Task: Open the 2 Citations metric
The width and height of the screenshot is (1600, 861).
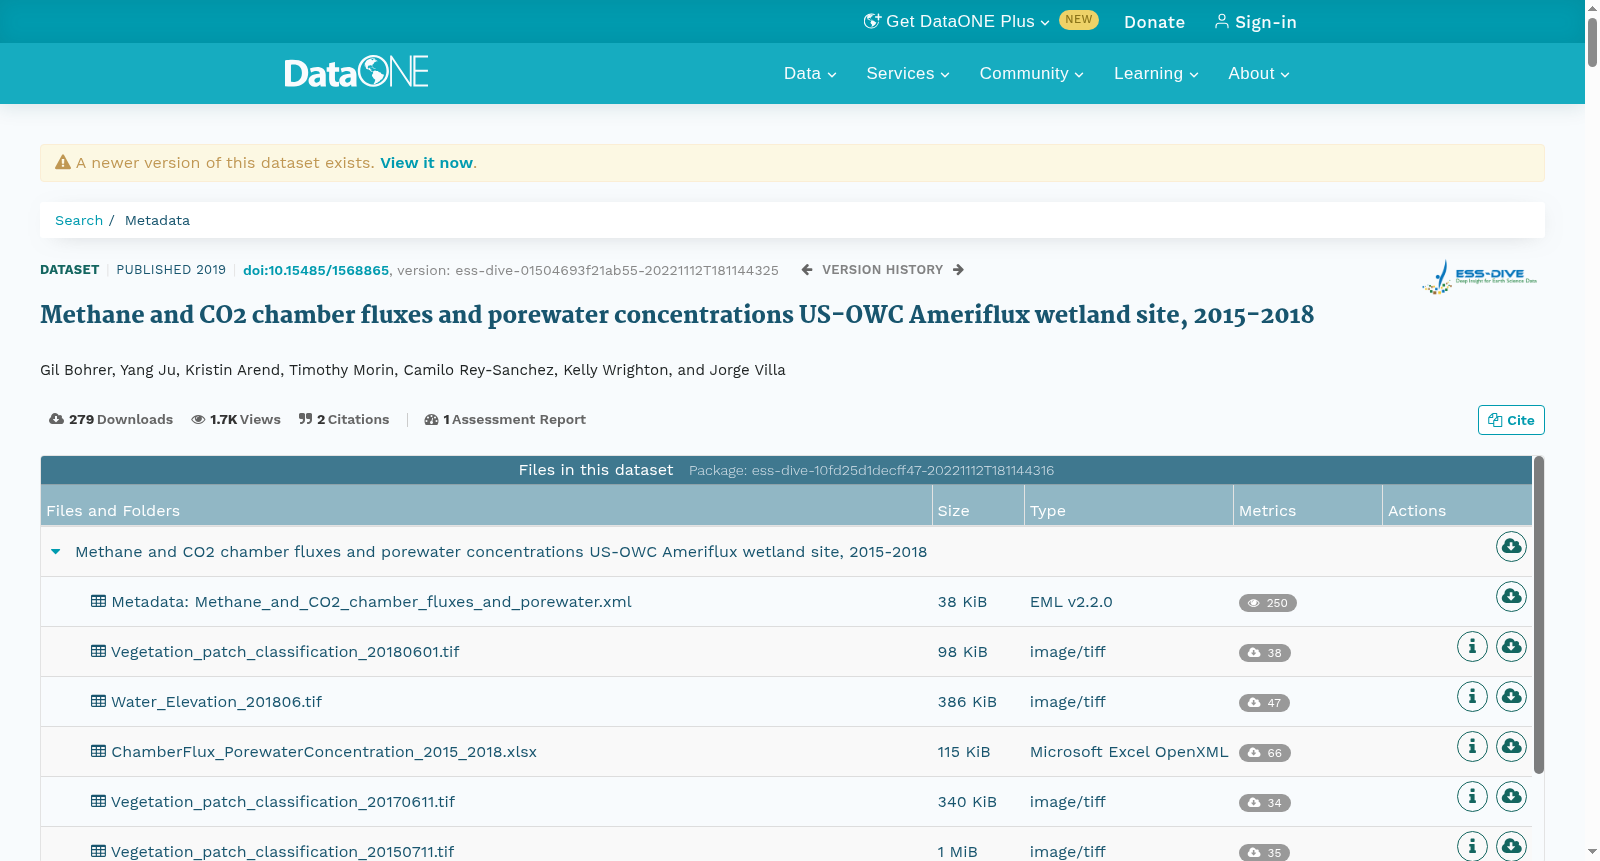Action: [344, 420]
